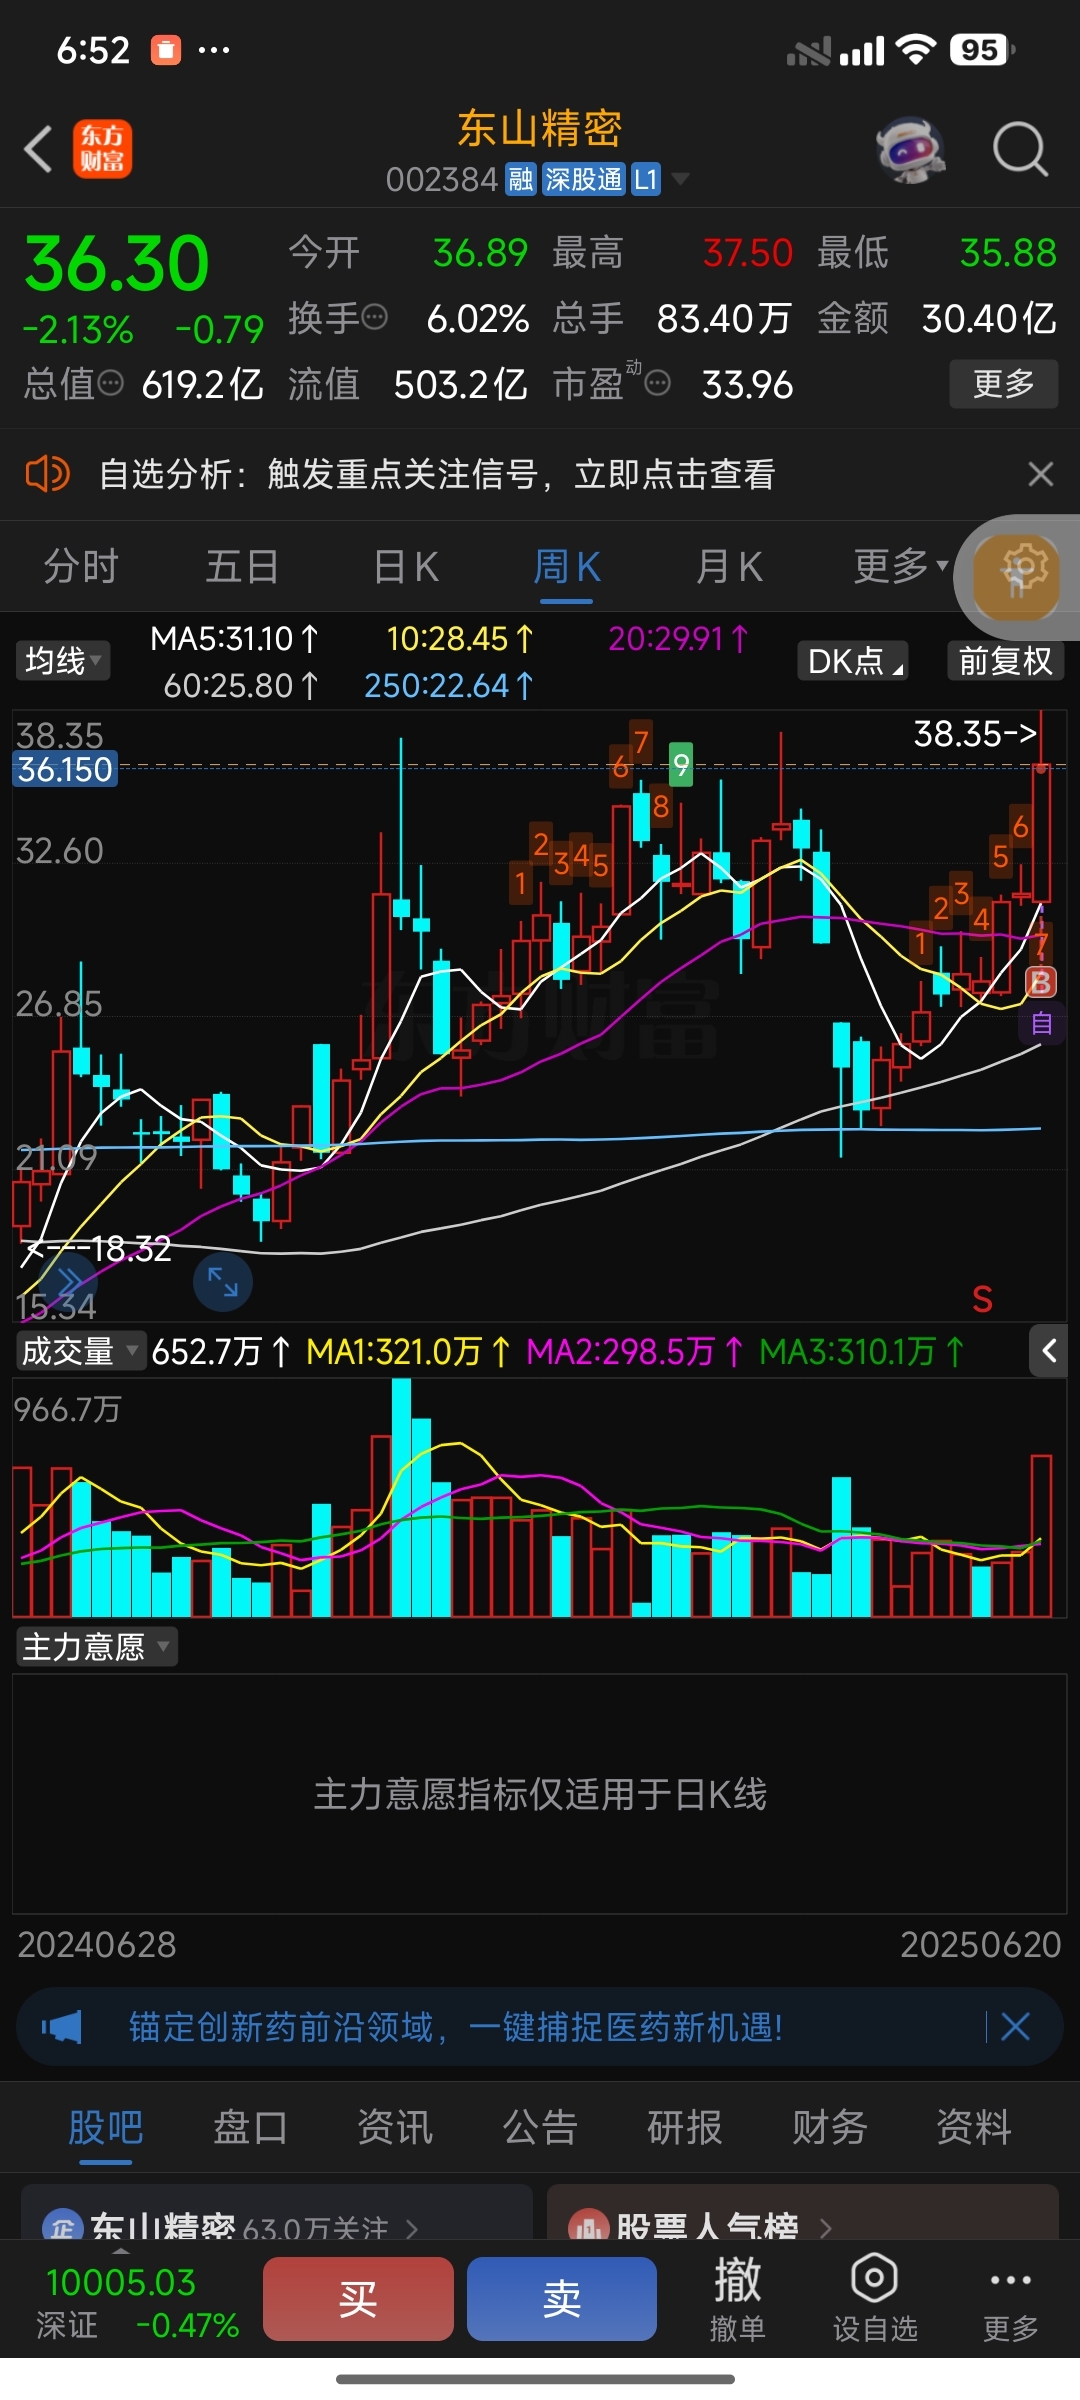Tap the B buy signal marker
The width and height of the screenshot is (1080, 2400).
coord(1040,983)
